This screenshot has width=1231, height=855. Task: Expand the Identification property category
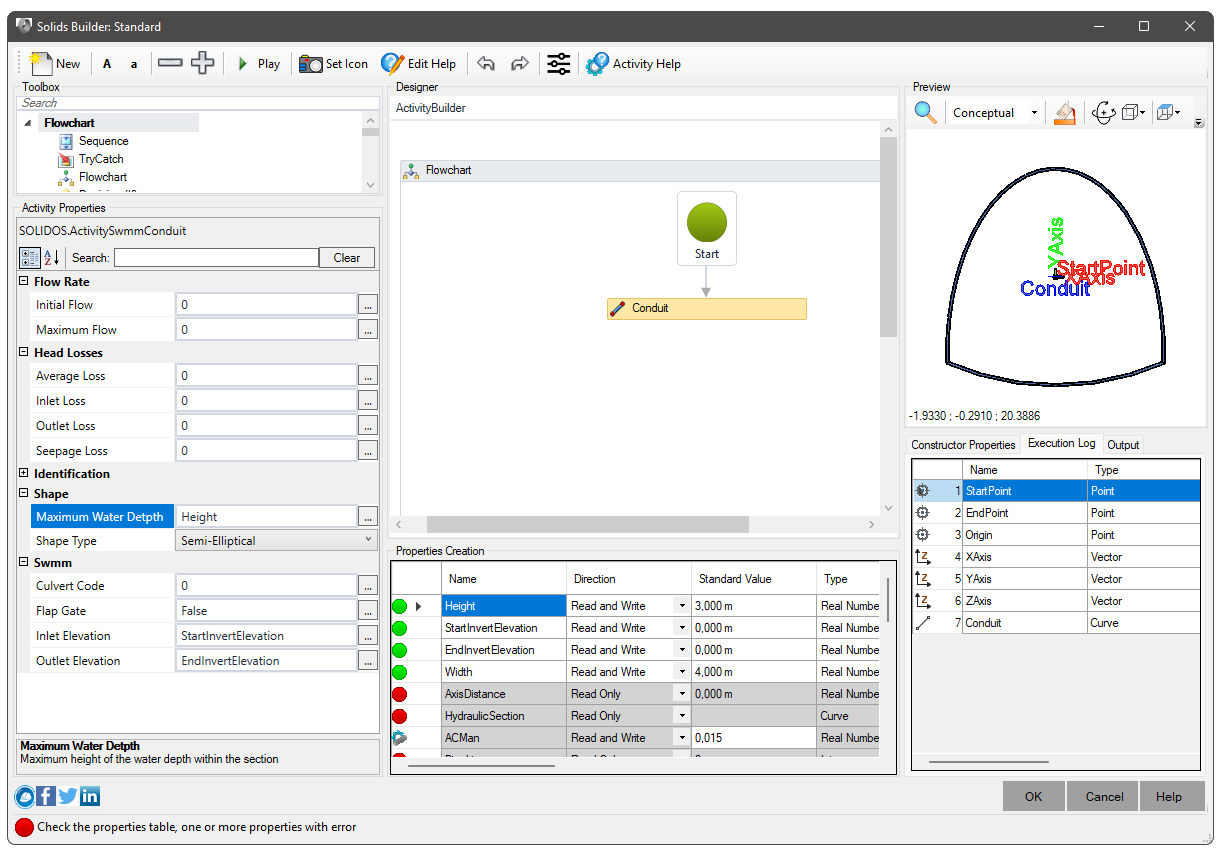pyautogui.click(x=24, y=474)
